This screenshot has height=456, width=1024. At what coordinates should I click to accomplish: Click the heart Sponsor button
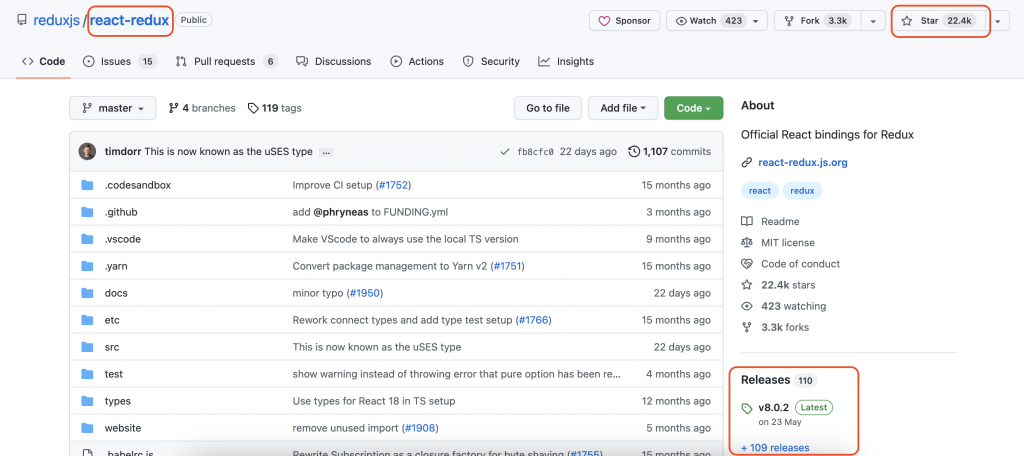(x=624, y=21)
